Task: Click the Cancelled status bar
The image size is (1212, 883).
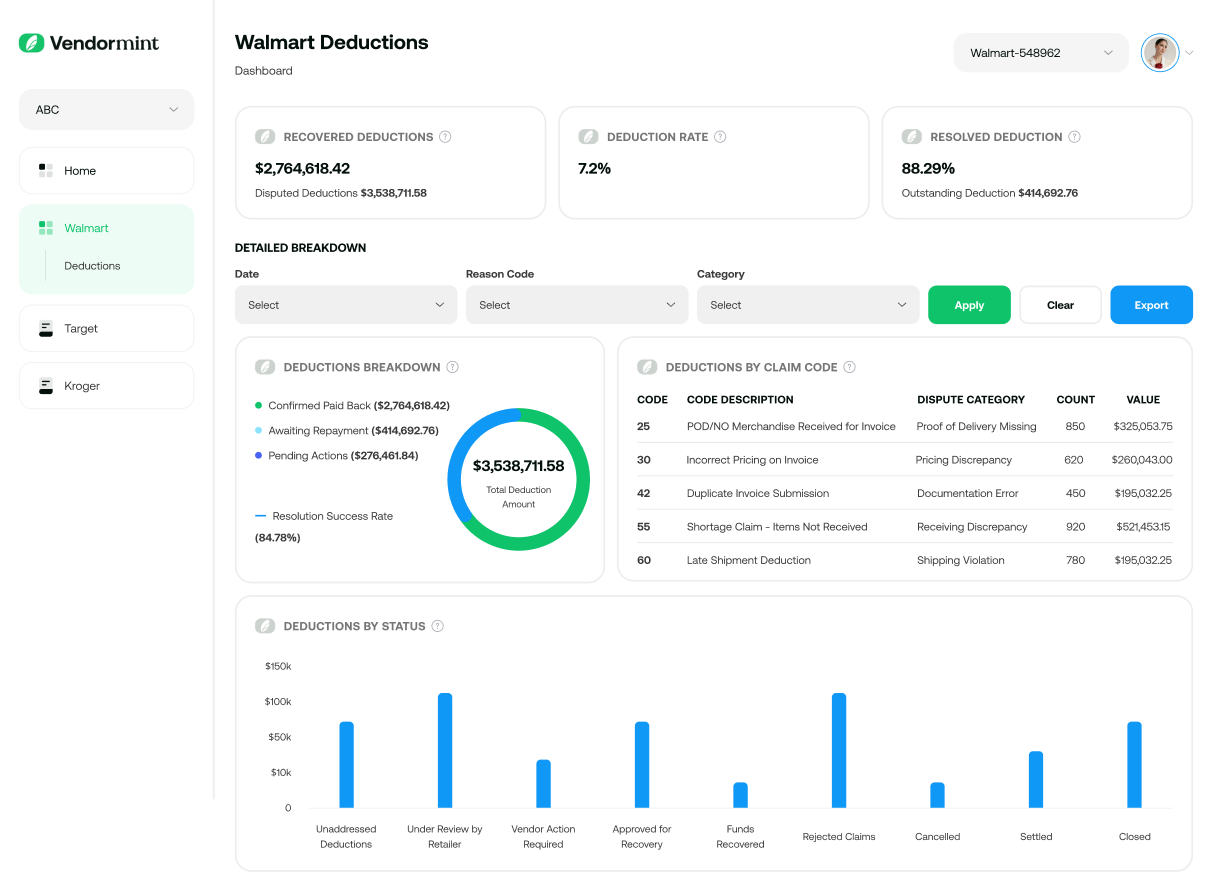Action: coord(937,795)
